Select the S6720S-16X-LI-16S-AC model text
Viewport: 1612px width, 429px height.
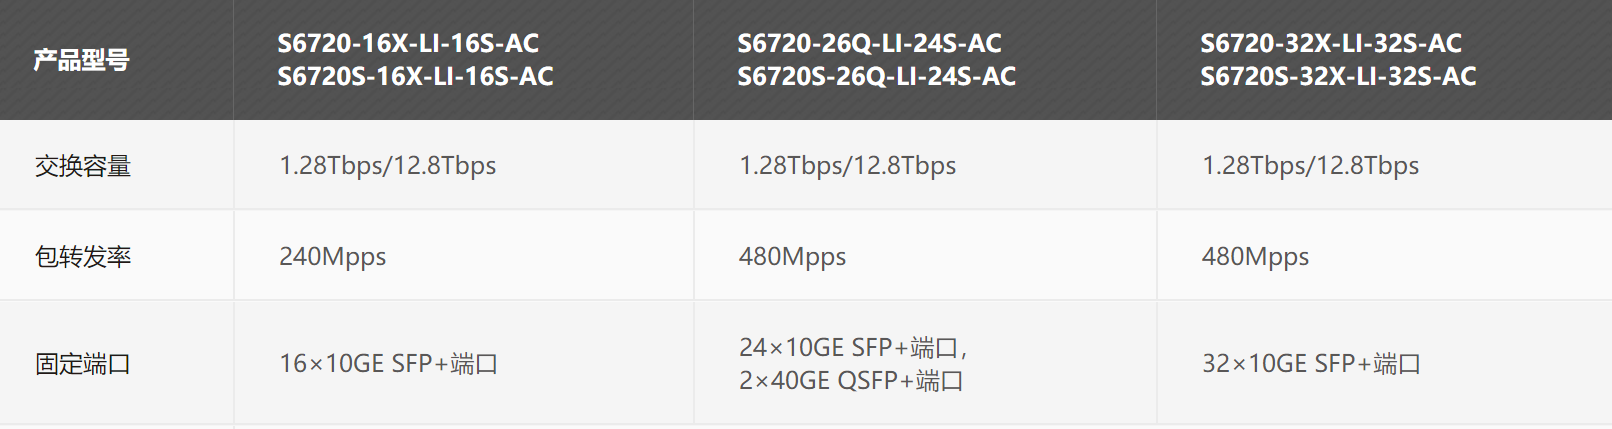pyautogui.click(x=415, y=76)
